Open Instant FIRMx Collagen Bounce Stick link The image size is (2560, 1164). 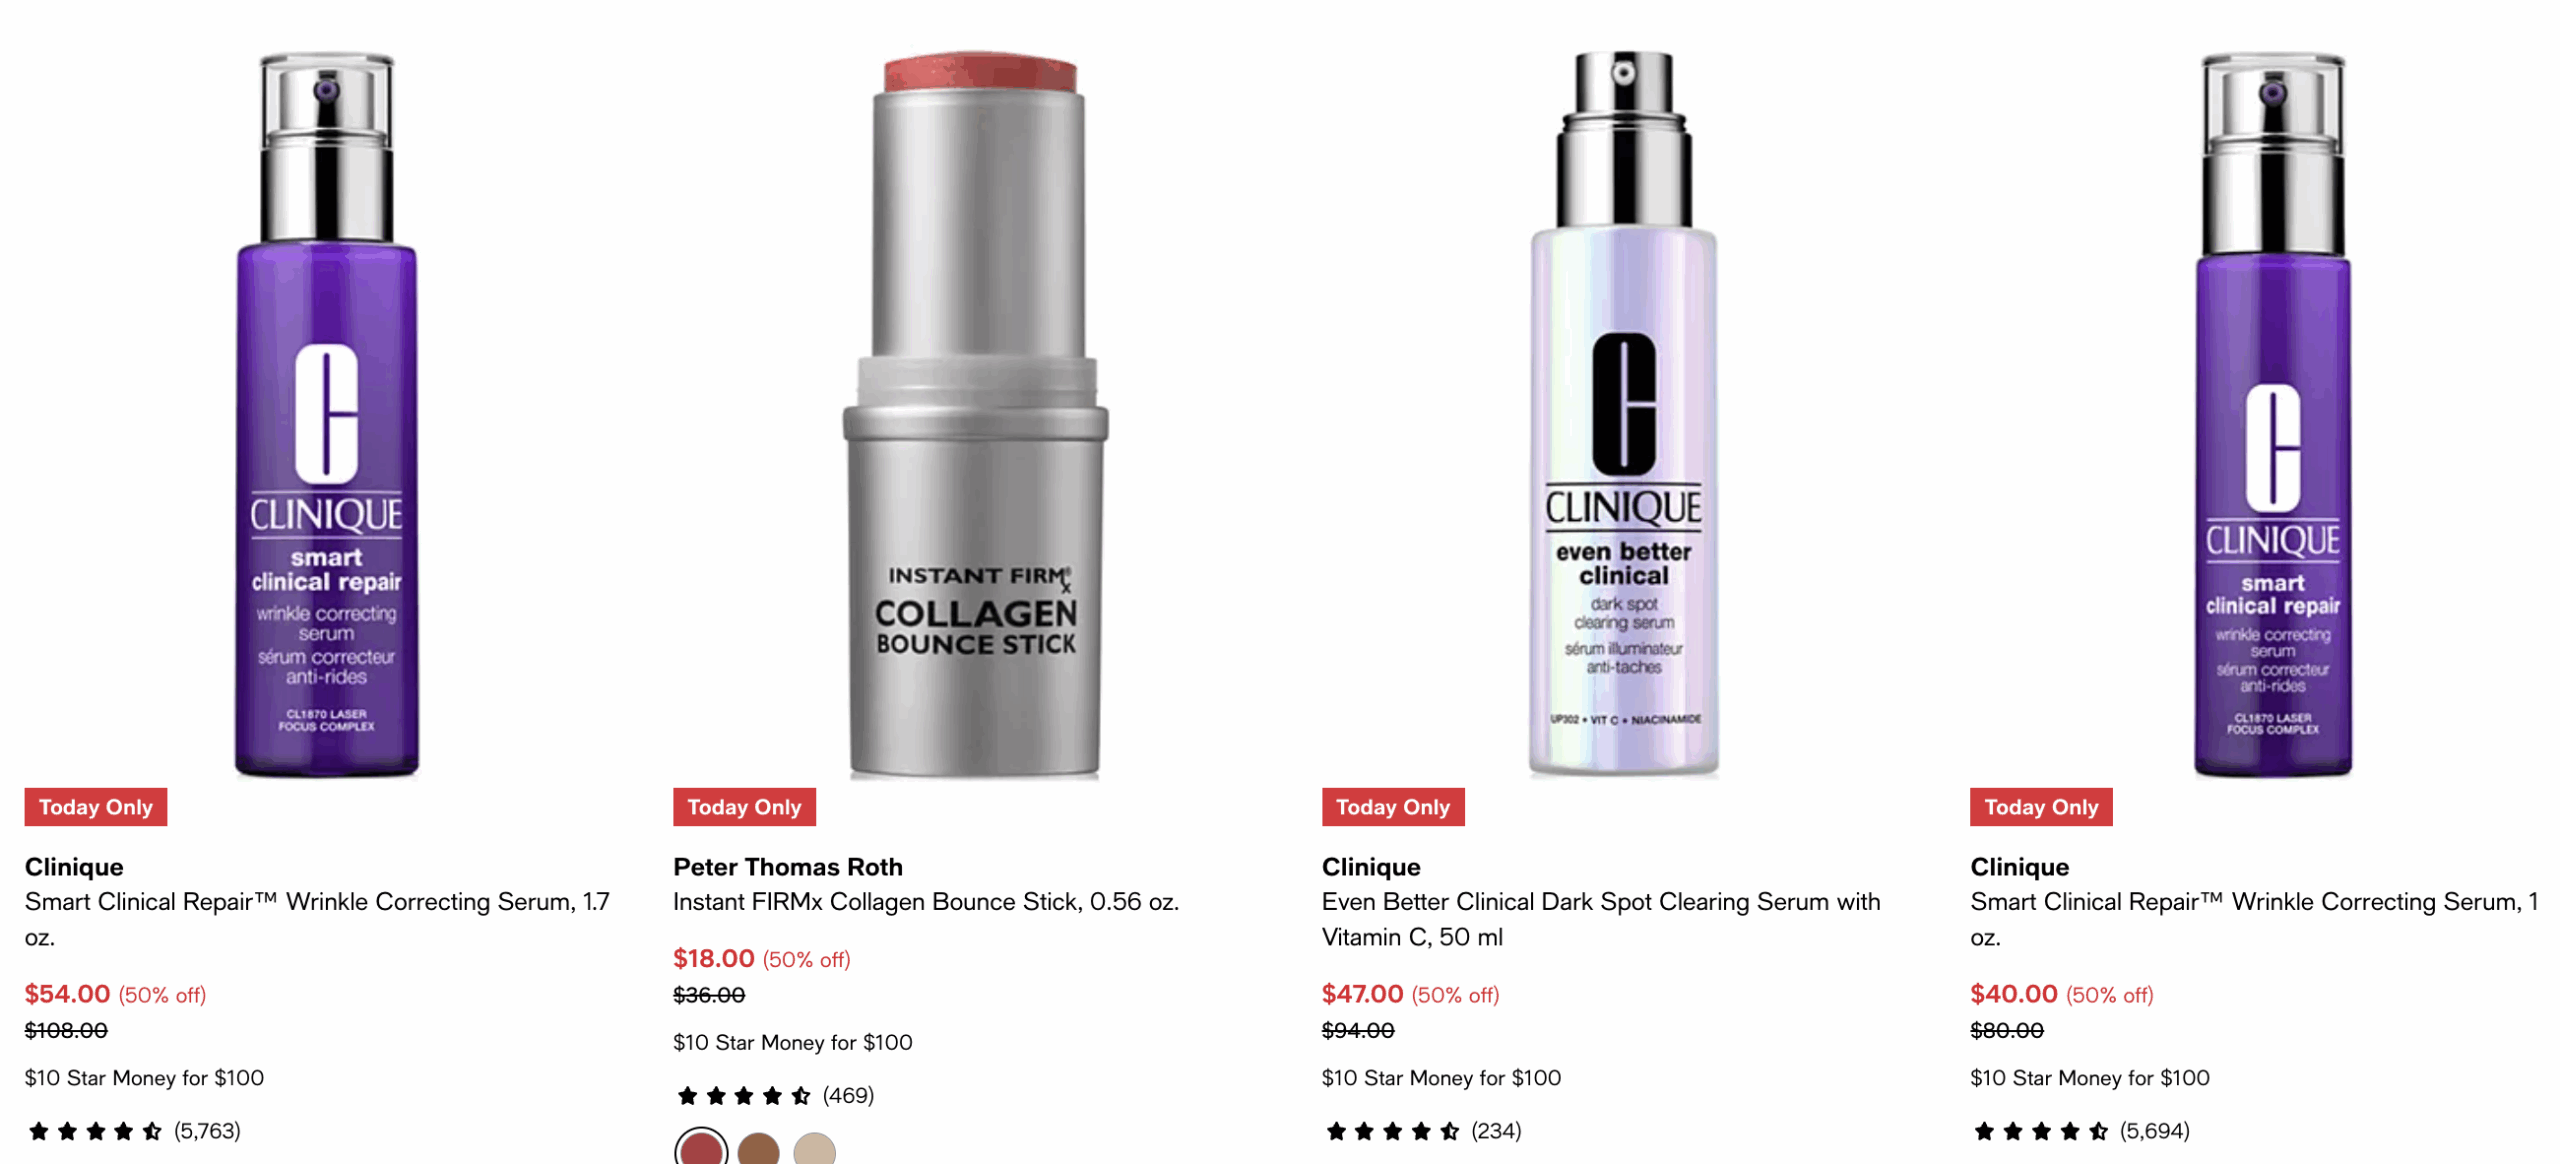click(925, 901)
